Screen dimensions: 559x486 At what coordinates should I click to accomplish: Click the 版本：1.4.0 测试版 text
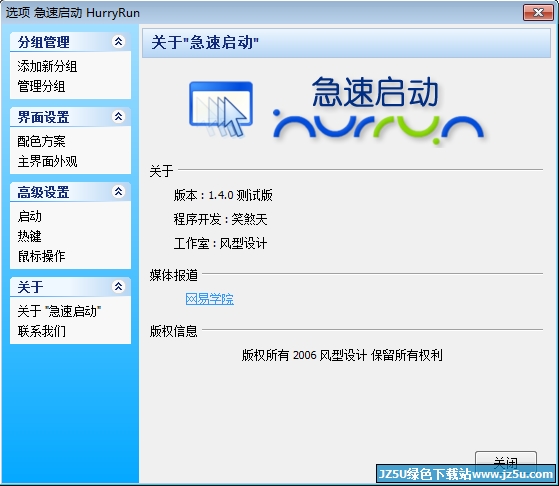223,195
